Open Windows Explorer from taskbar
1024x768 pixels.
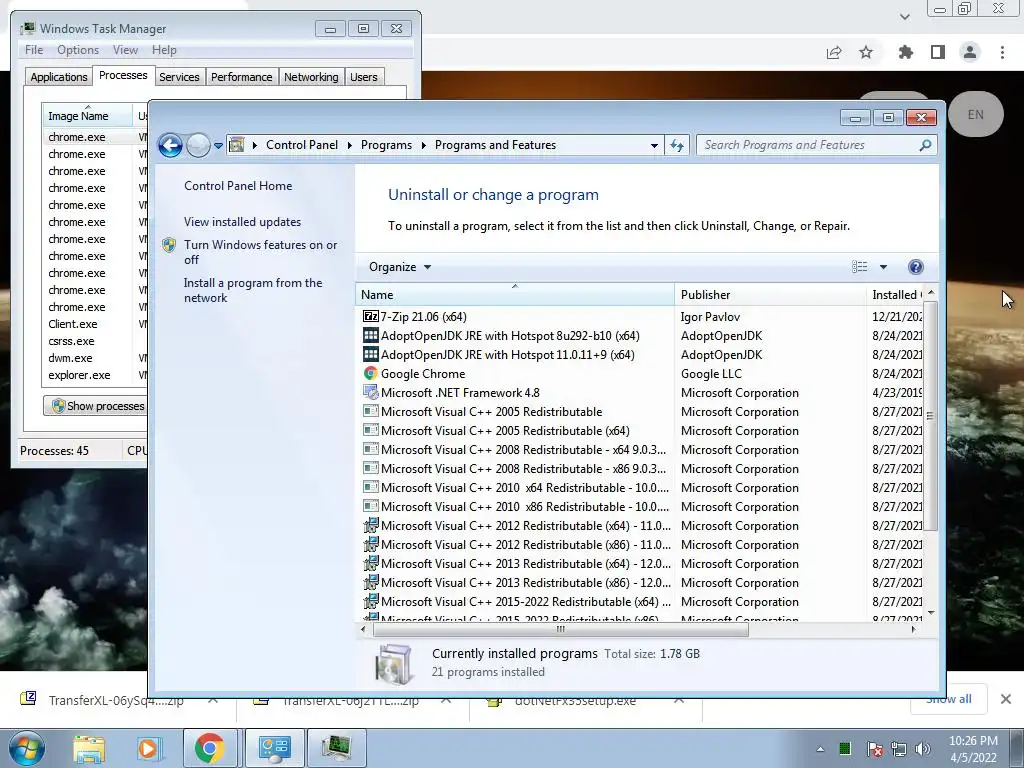click(89, 748)
